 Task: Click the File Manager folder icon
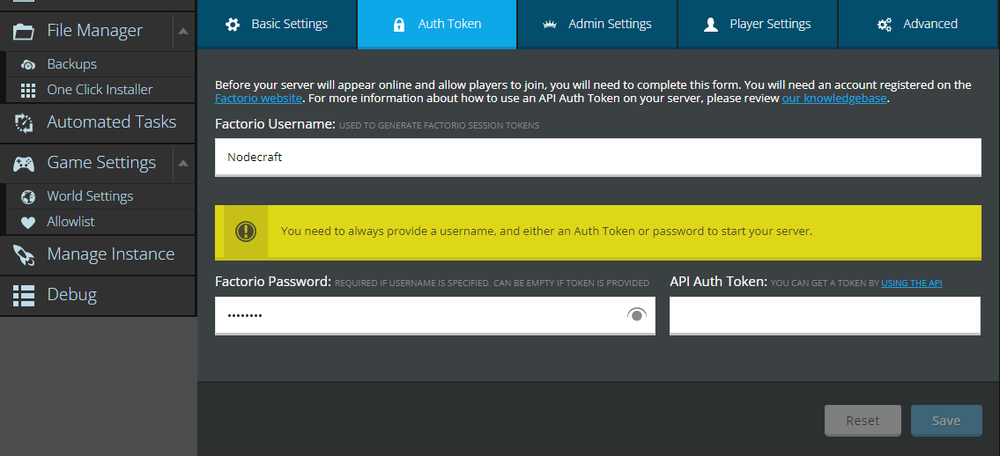(x=24, y=31)
